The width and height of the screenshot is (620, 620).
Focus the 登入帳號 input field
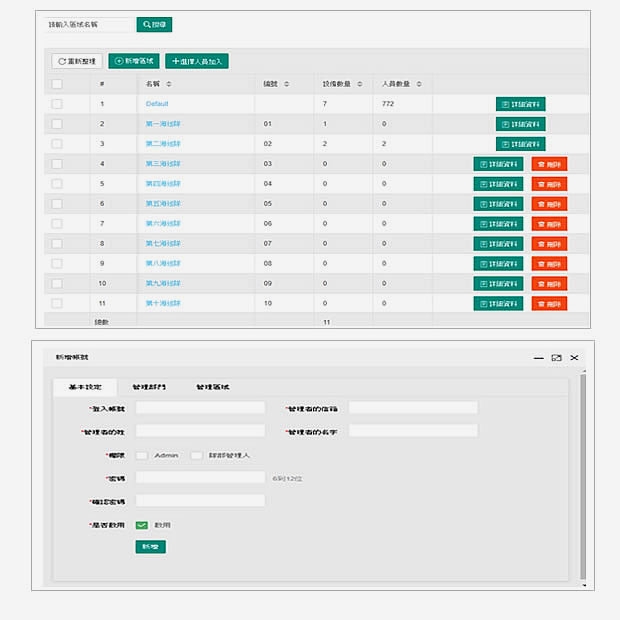tap(200, 408)
